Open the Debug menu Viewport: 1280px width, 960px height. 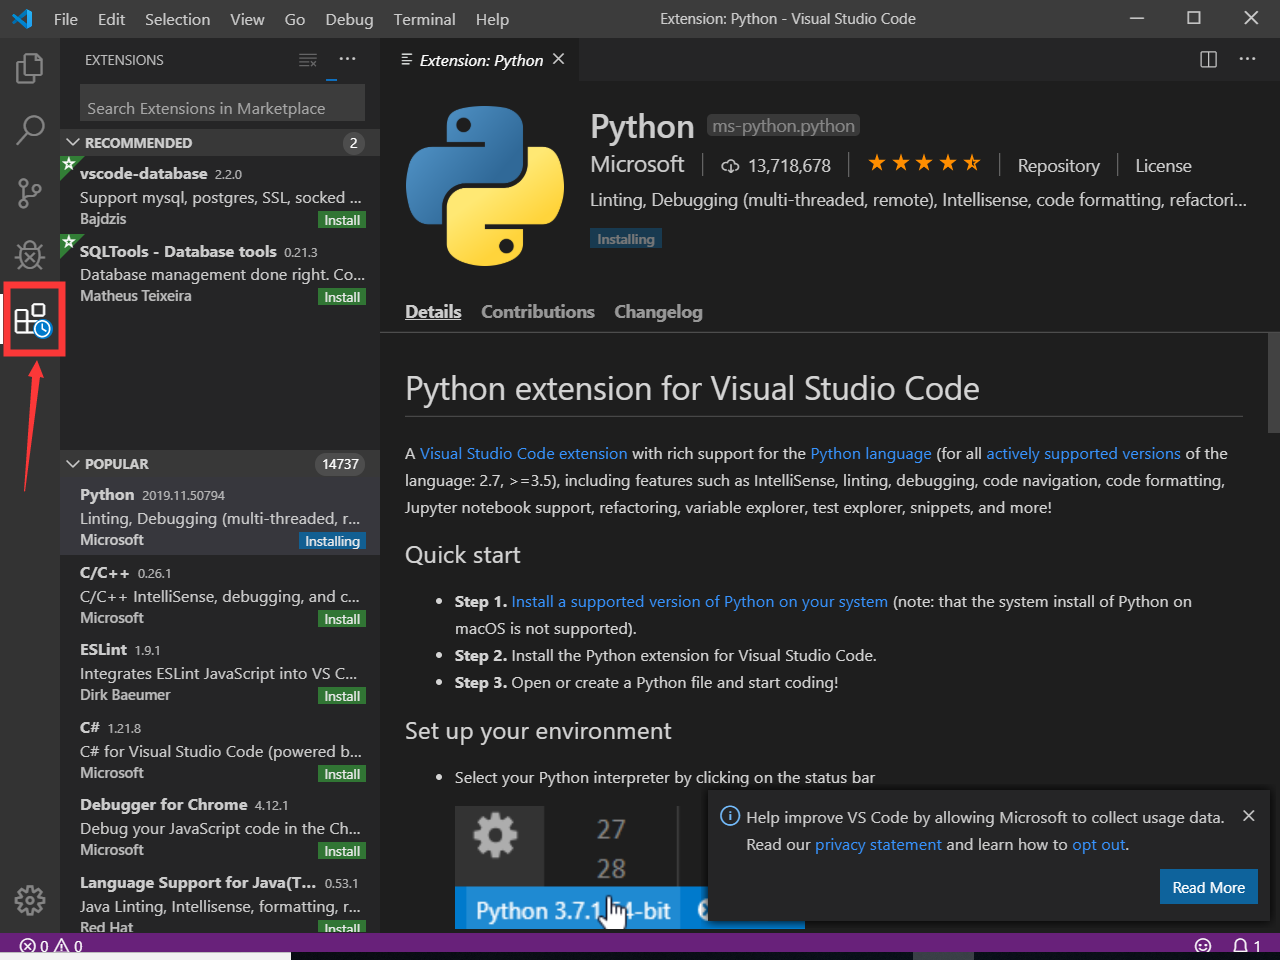(x=348, y=19)
